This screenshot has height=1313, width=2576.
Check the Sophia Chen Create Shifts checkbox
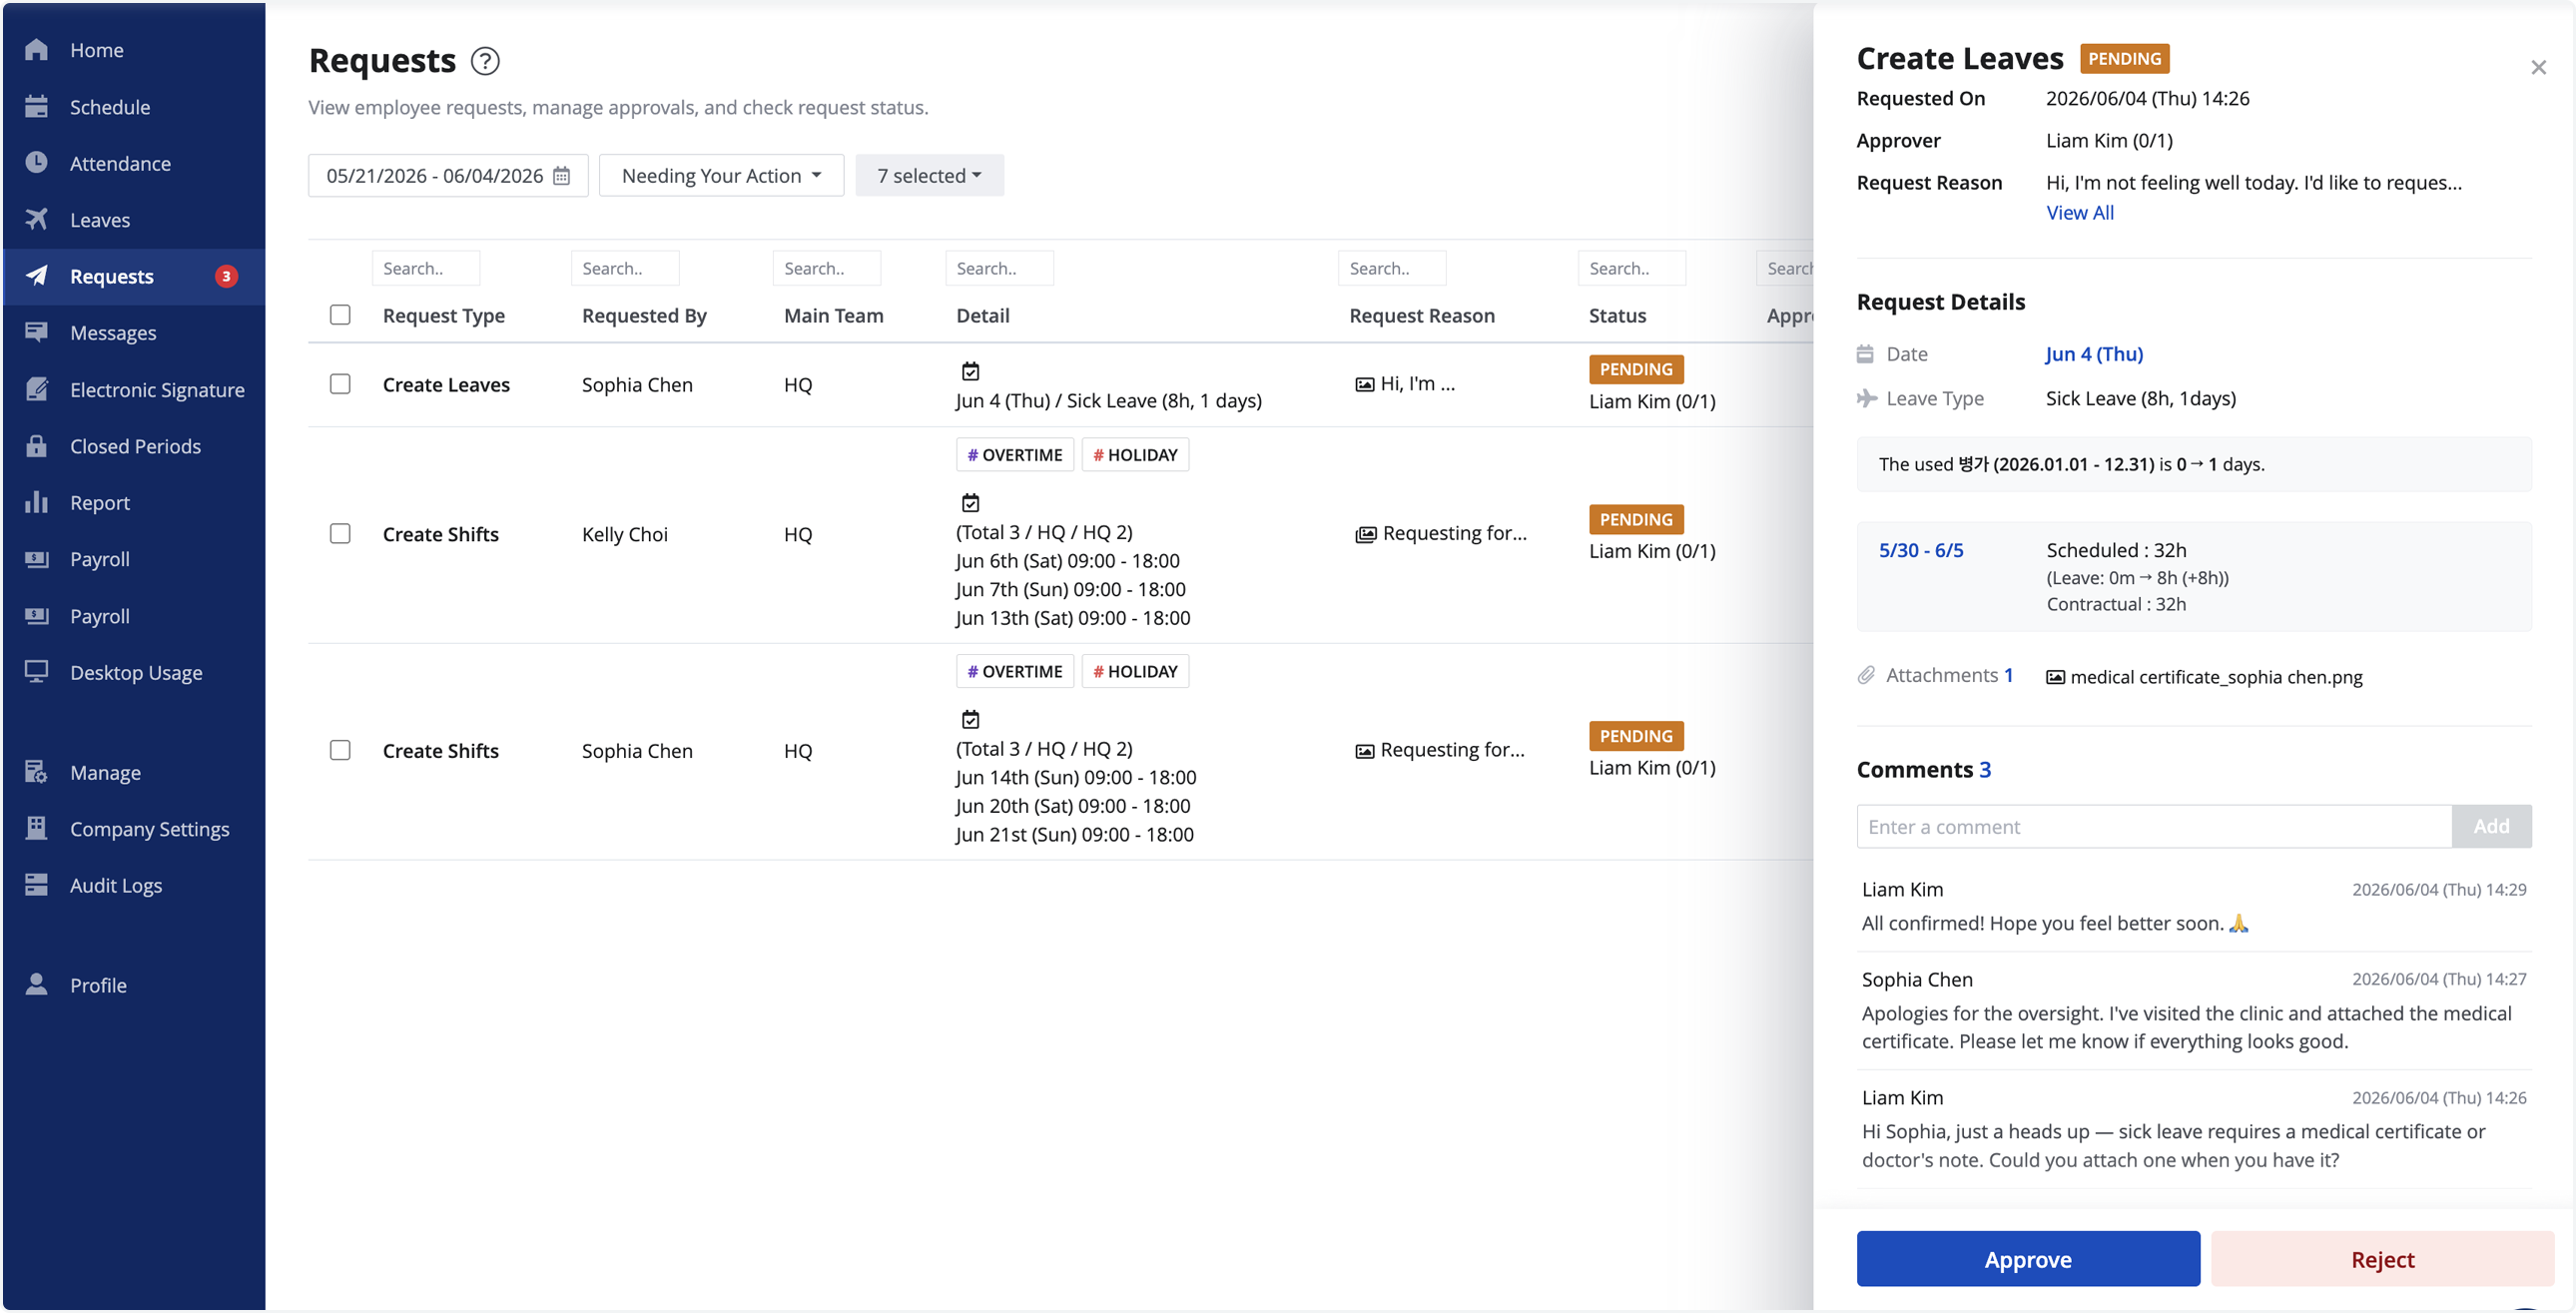[x=340, y=751]
